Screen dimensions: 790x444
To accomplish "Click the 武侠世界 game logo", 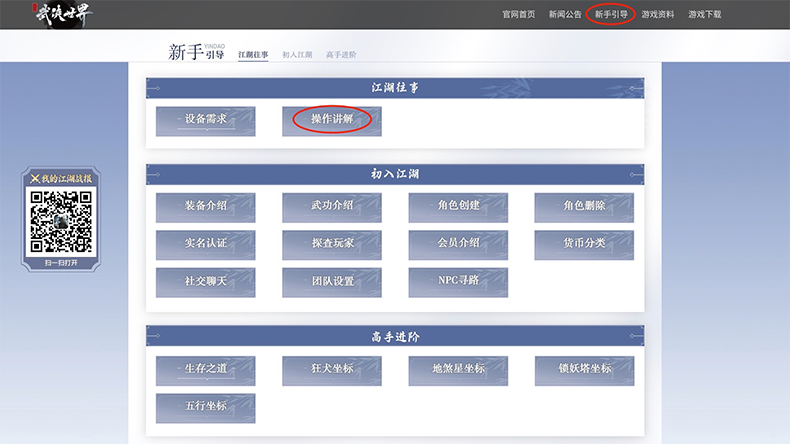I will click(x=61, y=15).
